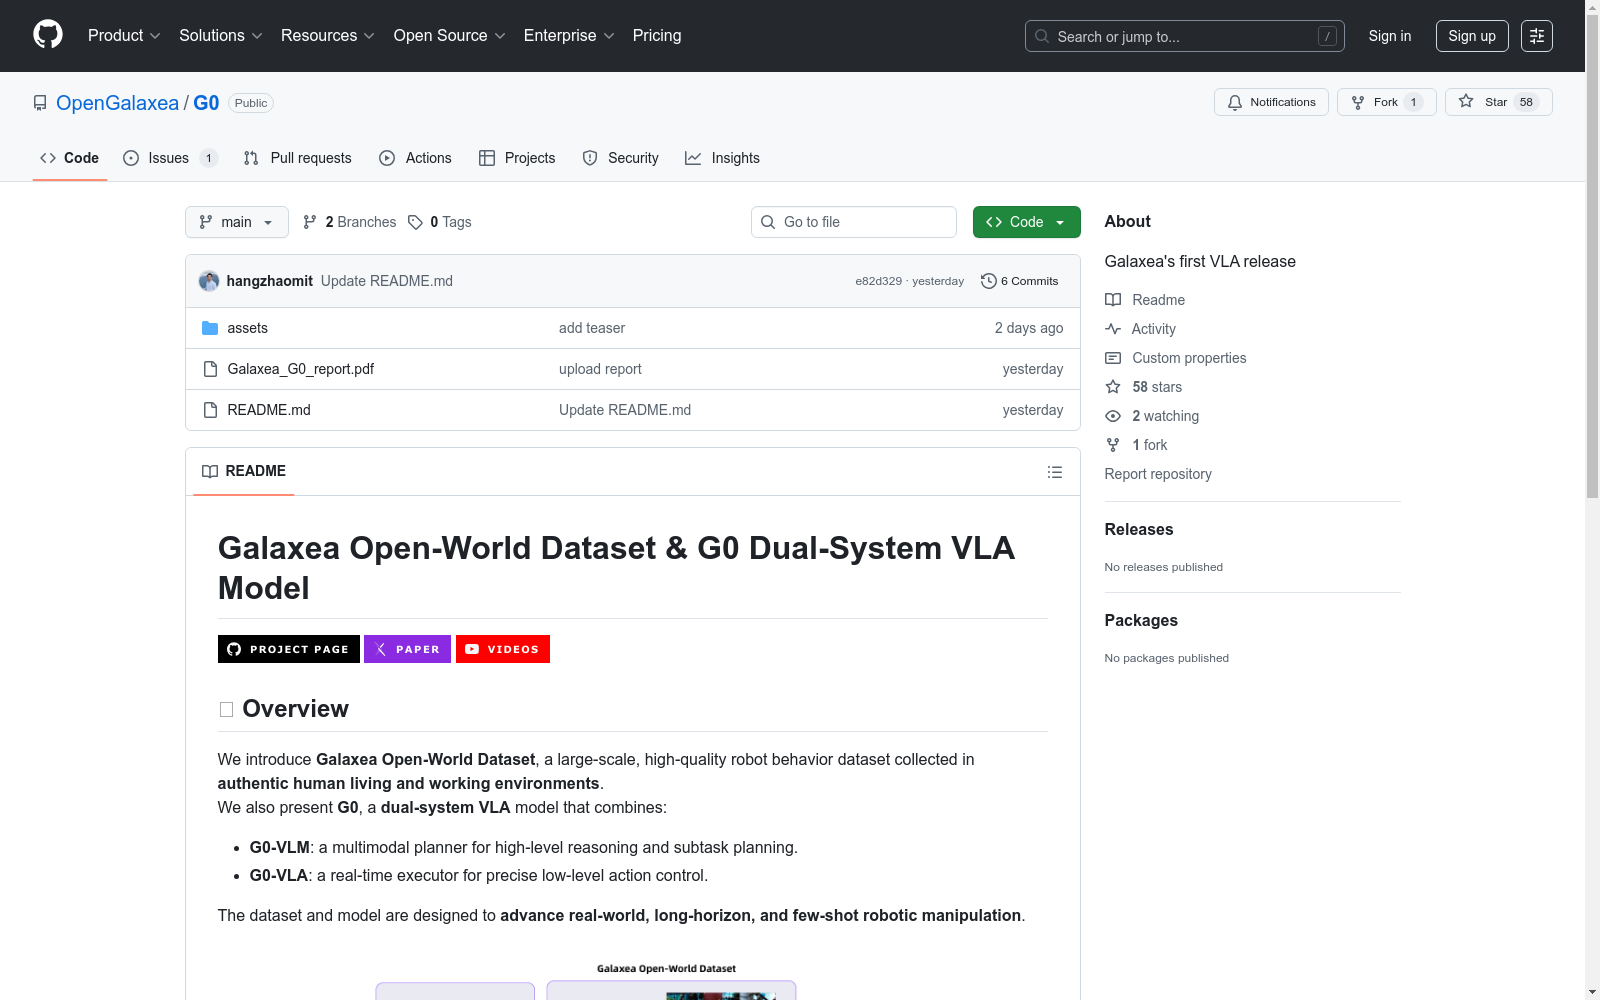This screenshot has width=1600, height=1000.
Task: Select the README.md file icon
Action: (210, 410)
